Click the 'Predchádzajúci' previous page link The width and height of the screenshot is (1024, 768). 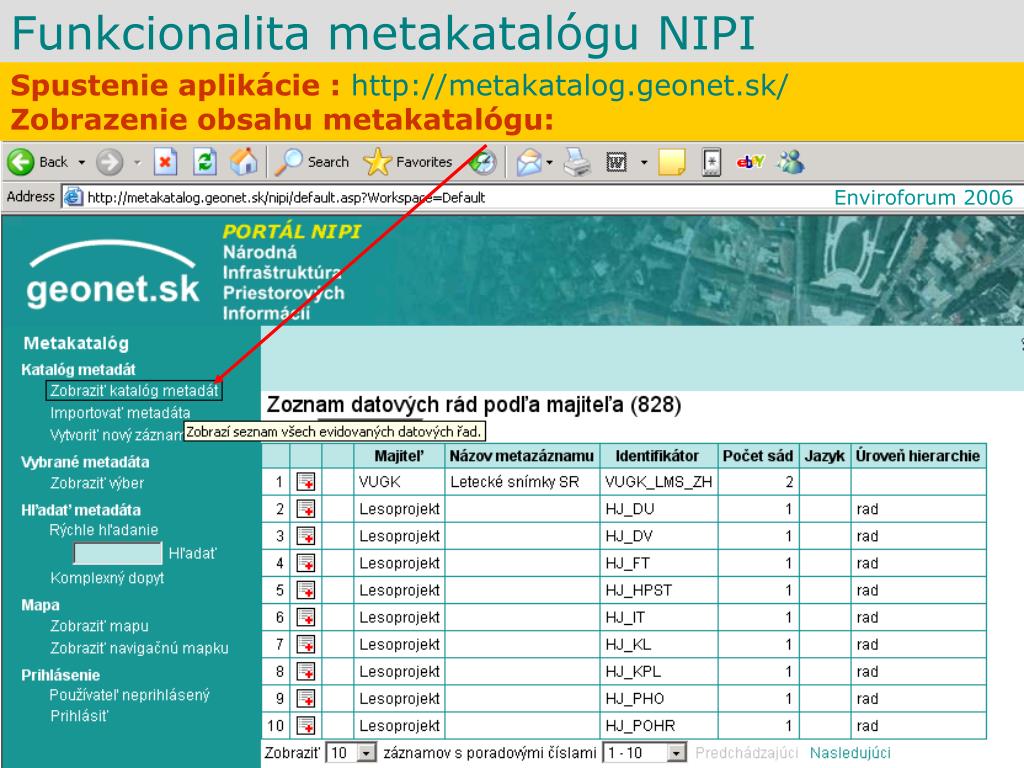[746, 753]
